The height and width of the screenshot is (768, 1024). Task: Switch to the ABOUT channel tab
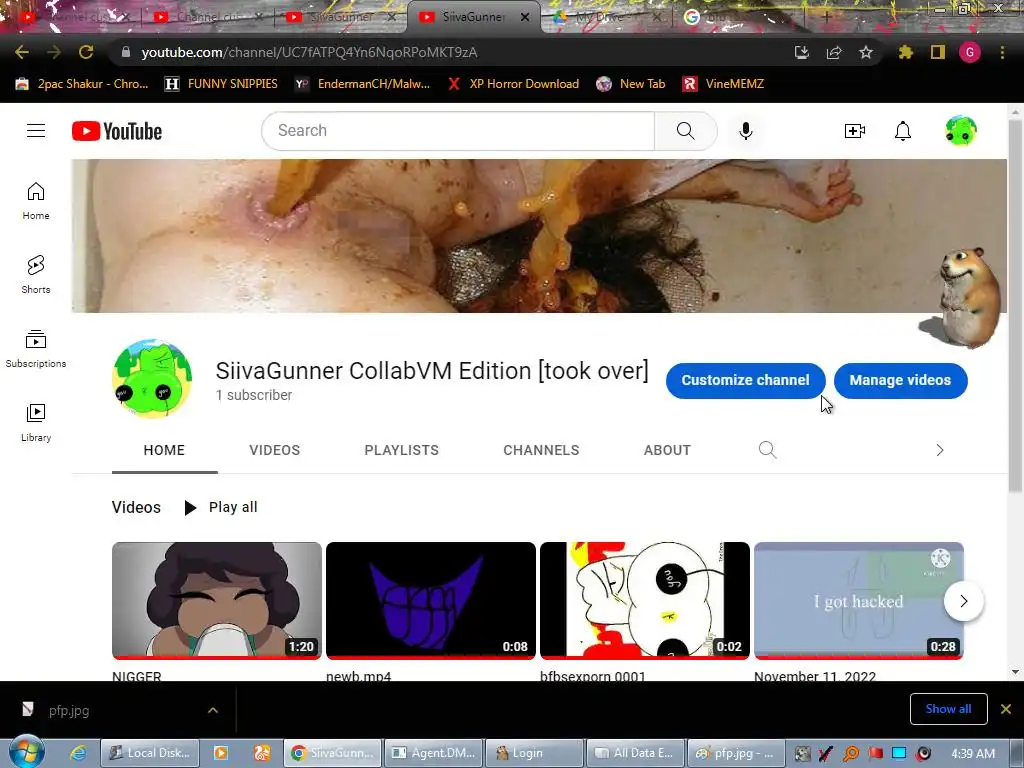click(x=667, y=450)
